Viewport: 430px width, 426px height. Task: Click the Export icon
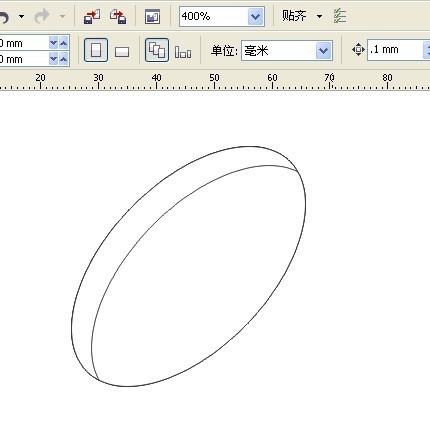tap(118, 17)
